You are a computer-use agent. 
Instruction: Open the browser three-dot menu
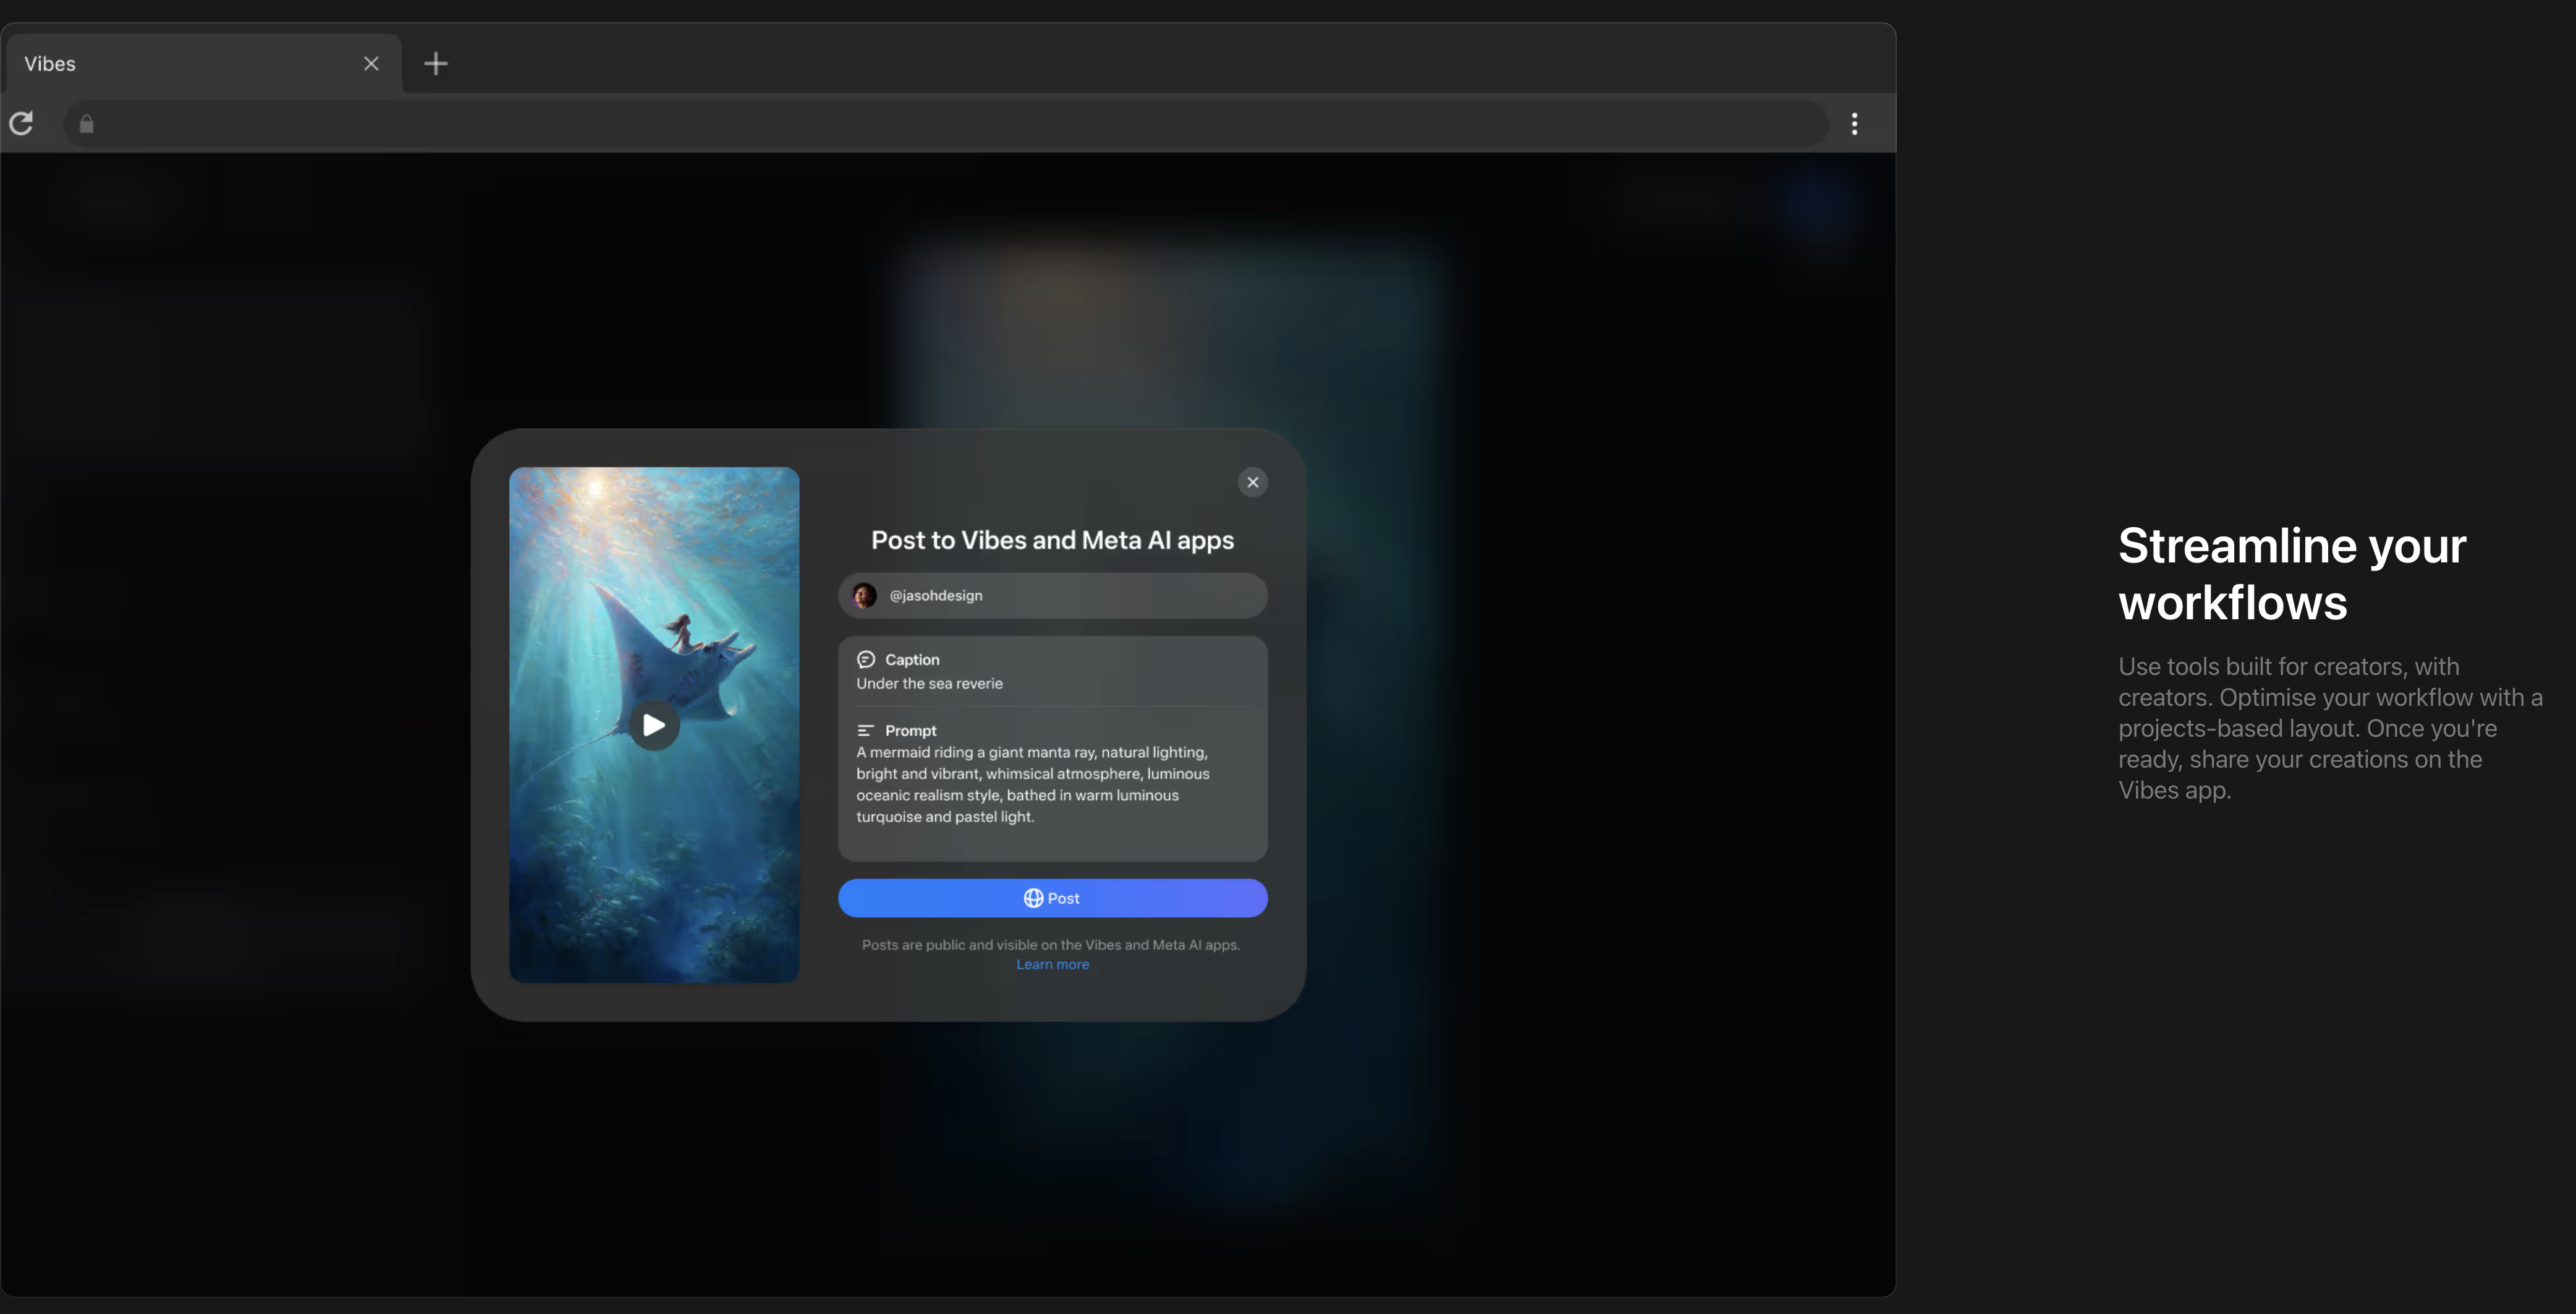(1854, 124)
